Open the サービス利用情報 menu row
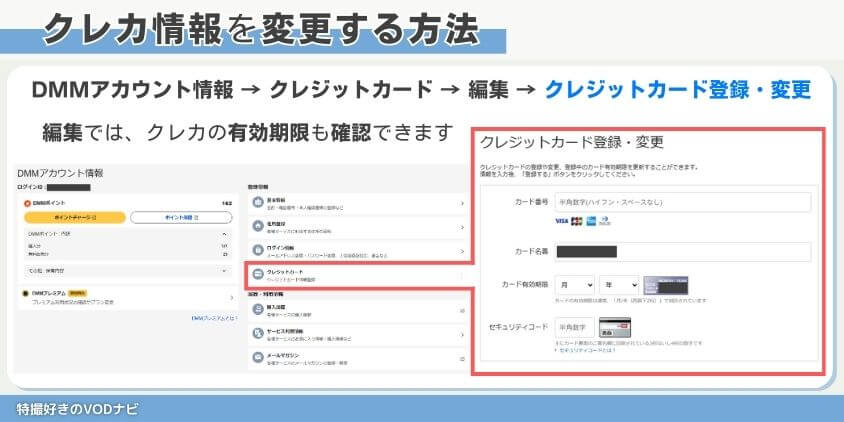Image resolution: width=844 pixels, height=422 pixels. (358, 334)
